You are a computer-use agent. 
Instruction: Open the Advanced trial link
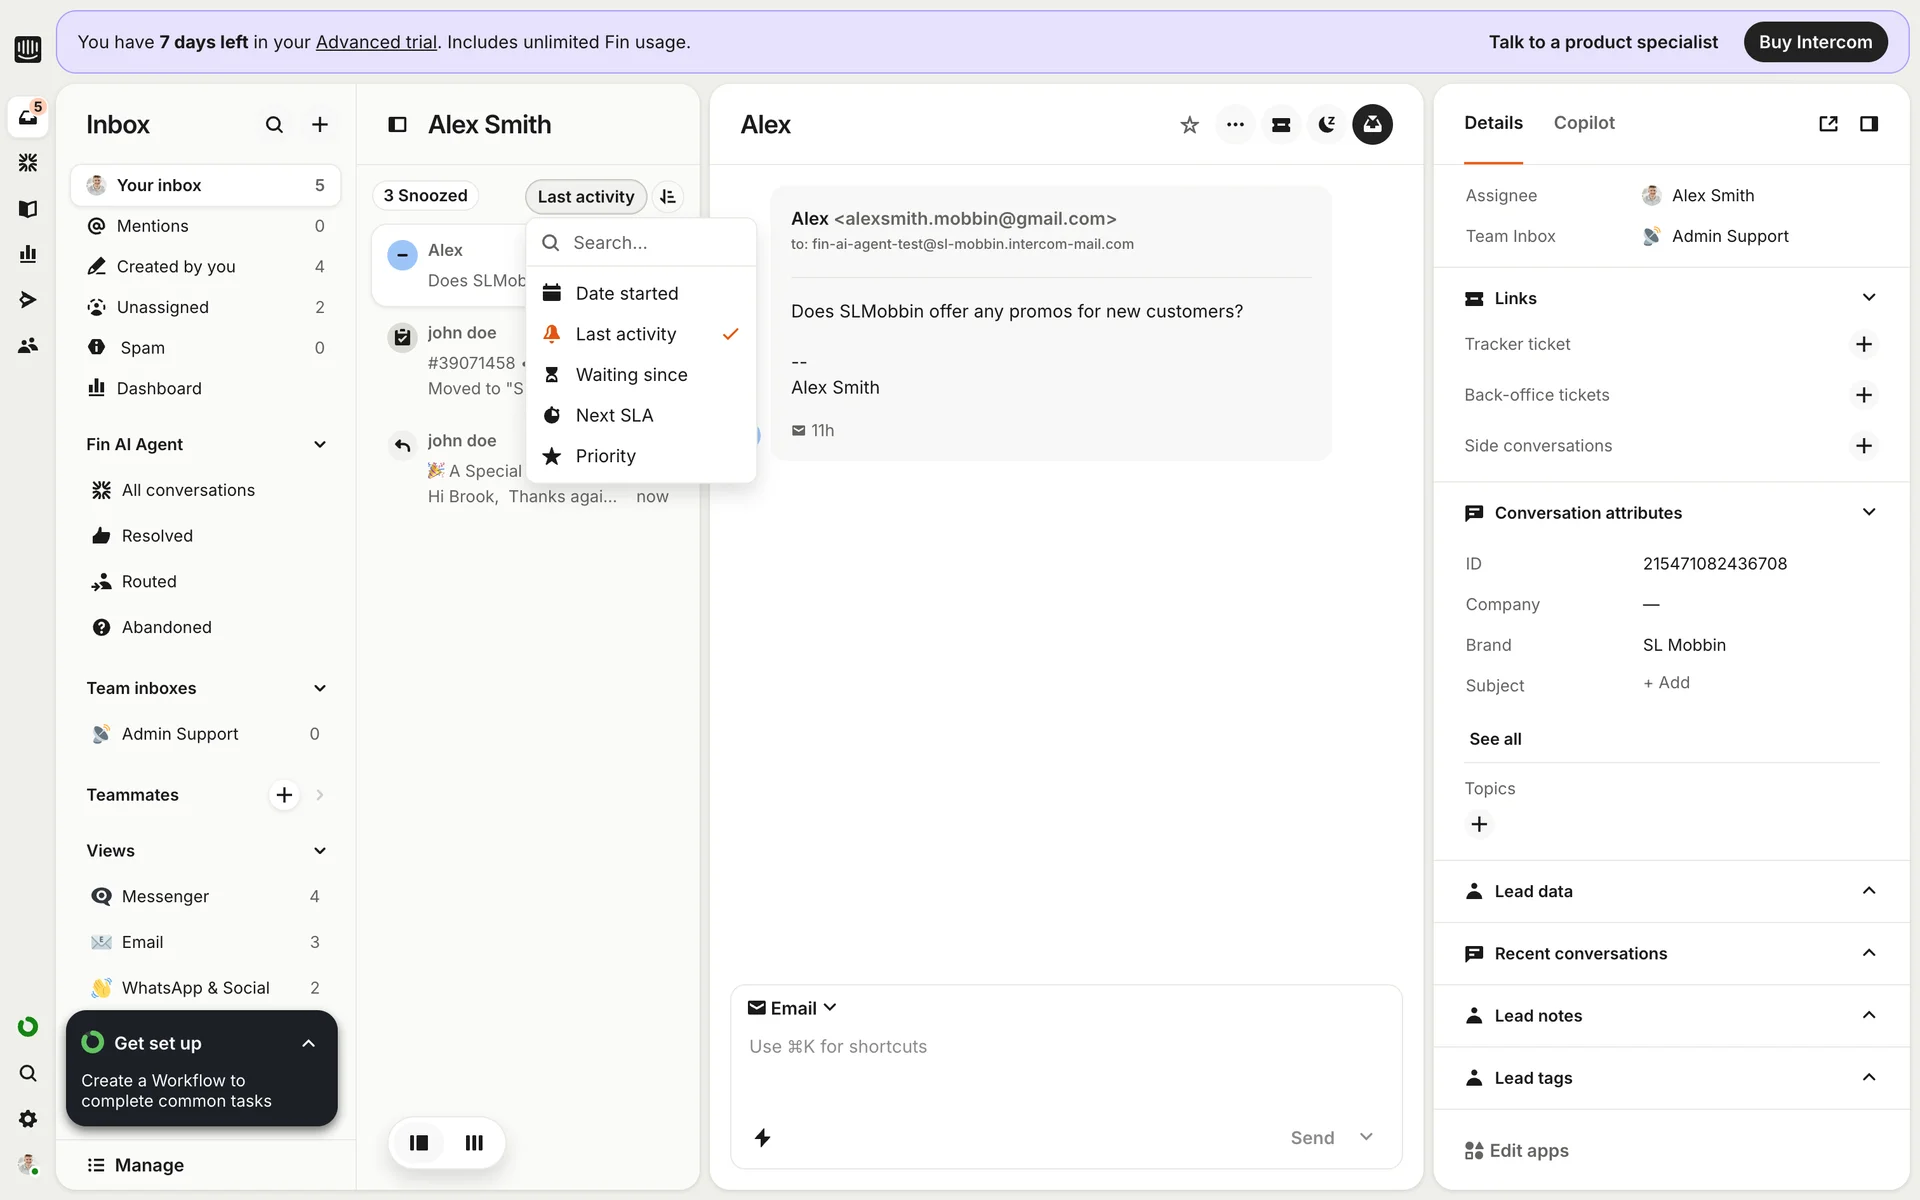point(376,42)
